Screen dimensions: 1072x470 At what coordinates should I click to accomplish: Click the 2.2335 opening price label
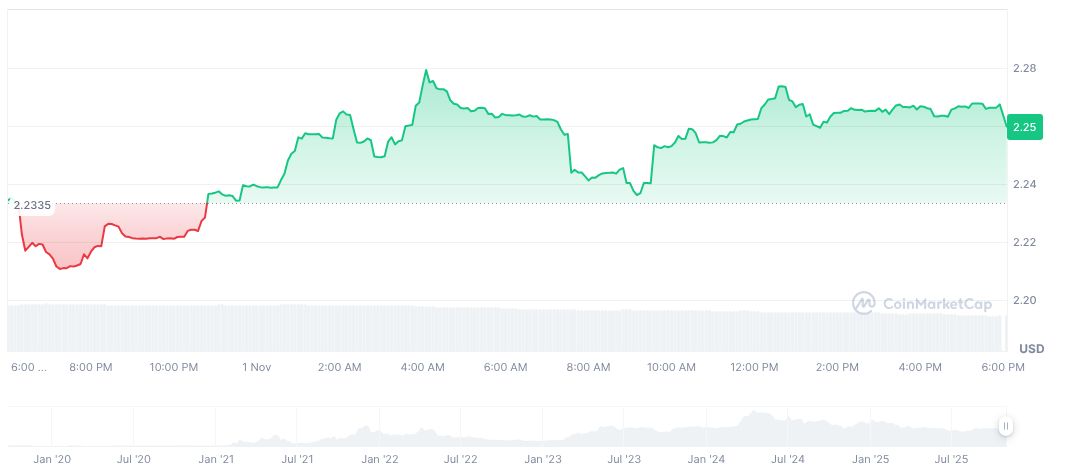point(32,205)
